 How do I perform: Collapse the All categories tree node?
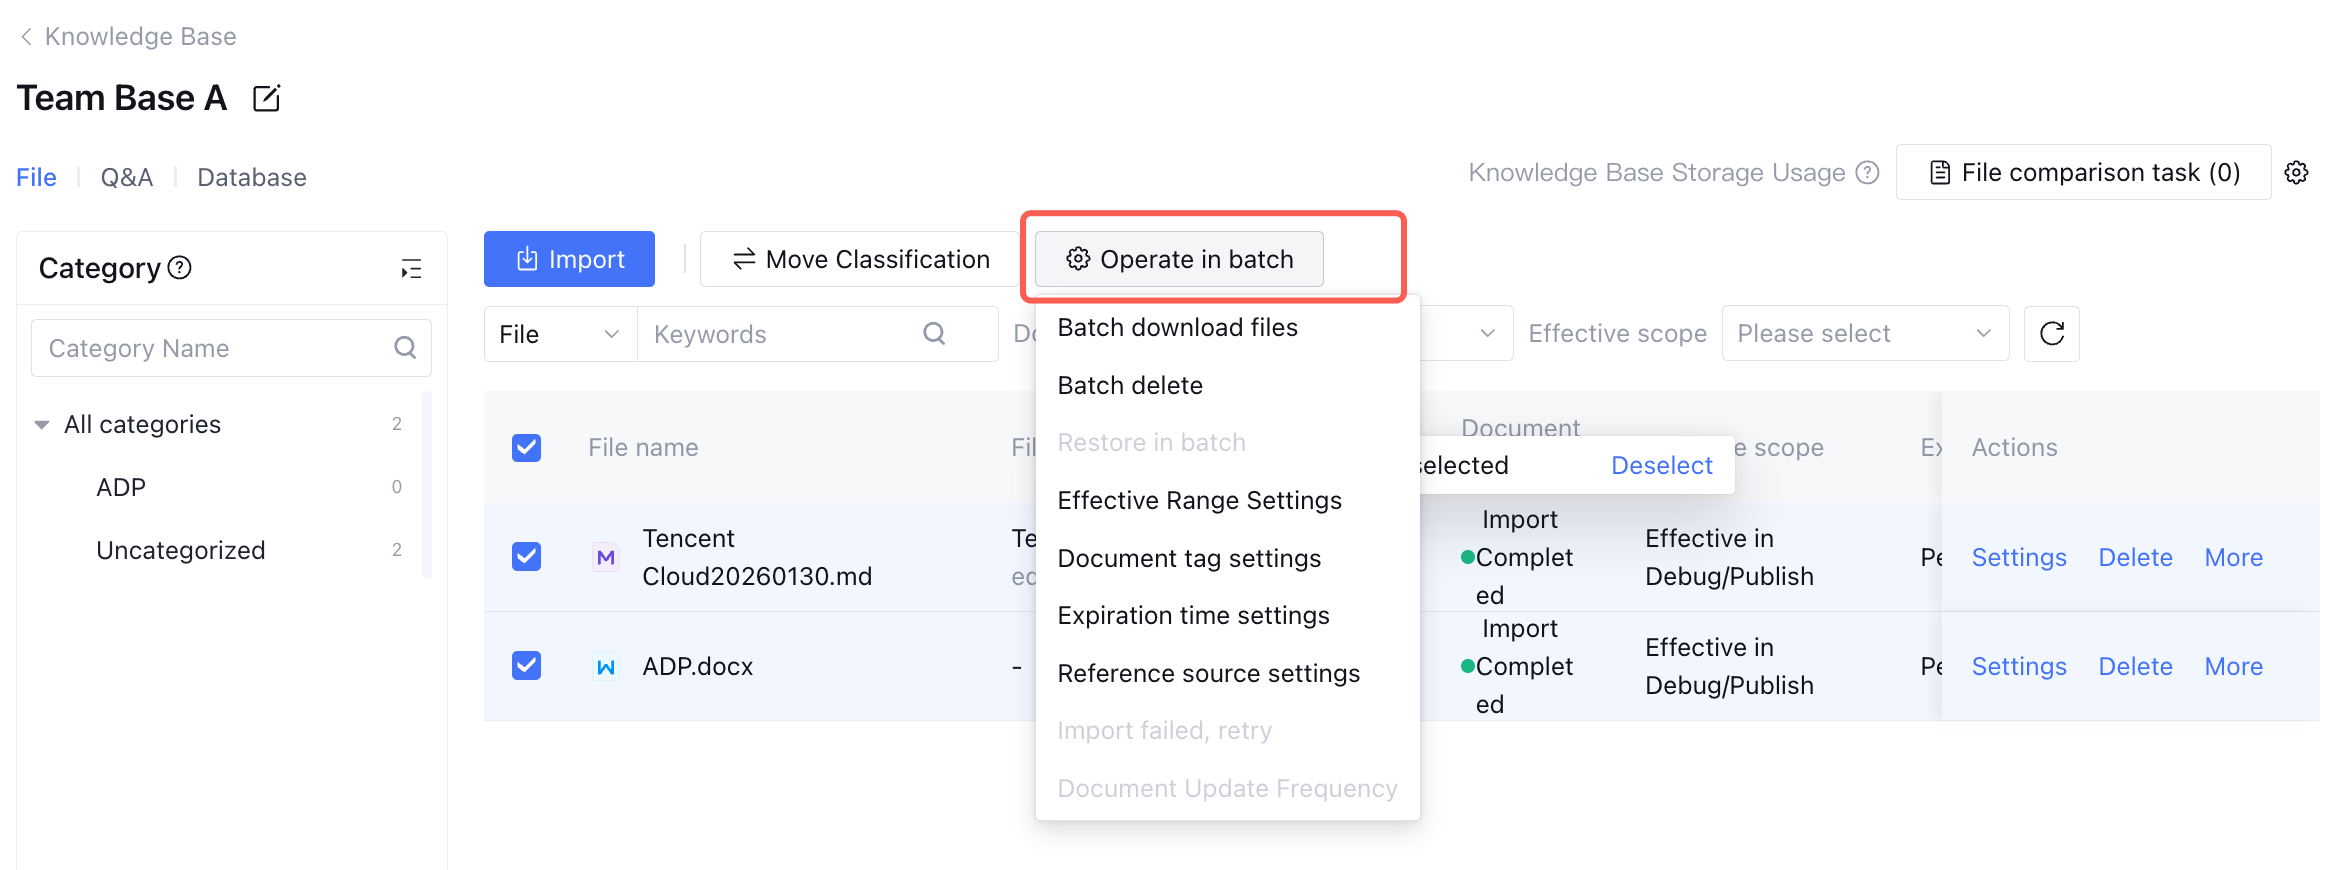click(42, 425)
